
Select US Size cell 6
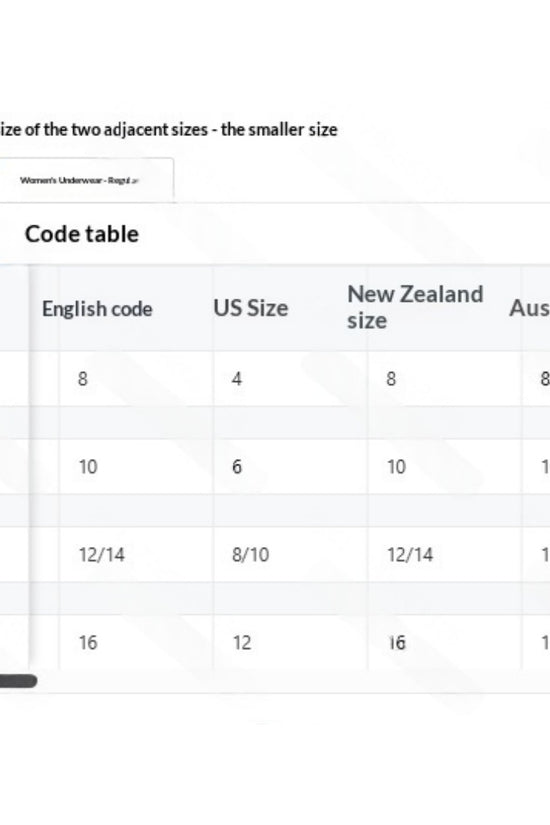[237, 467]
